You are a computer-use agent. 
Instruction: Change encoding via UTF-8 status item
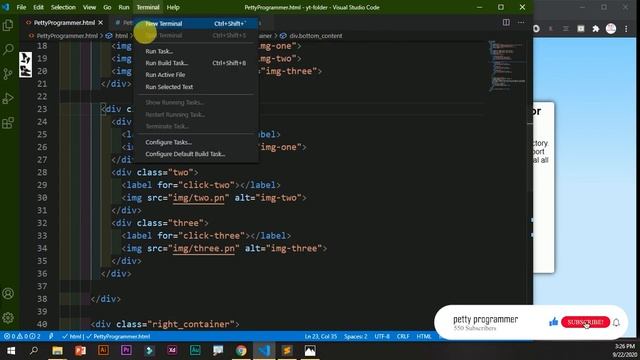point(382,336)
